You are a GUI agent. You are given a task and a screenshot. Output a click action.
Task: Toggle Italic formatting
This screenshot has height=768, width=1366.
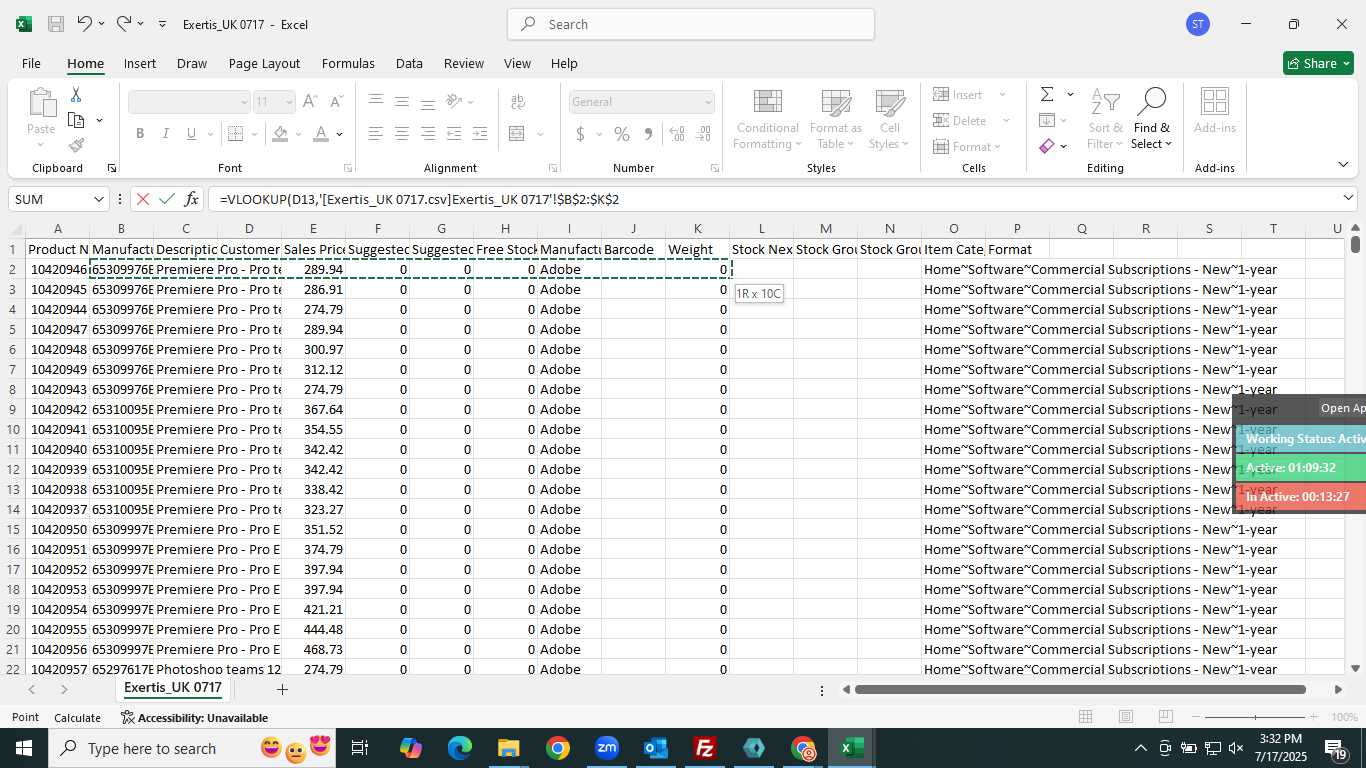pyautogui.click(x=165, y=133)
